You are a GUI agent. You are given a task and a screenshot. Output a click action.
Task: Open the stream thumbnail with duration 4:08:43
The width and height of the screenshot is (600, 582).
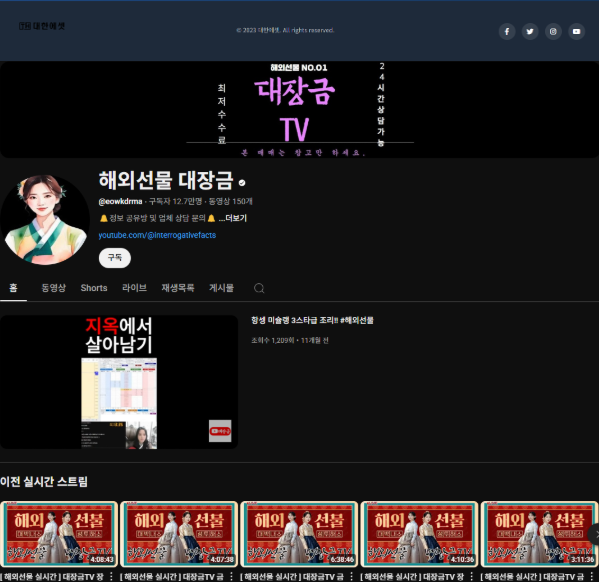(x=59, y=534)
